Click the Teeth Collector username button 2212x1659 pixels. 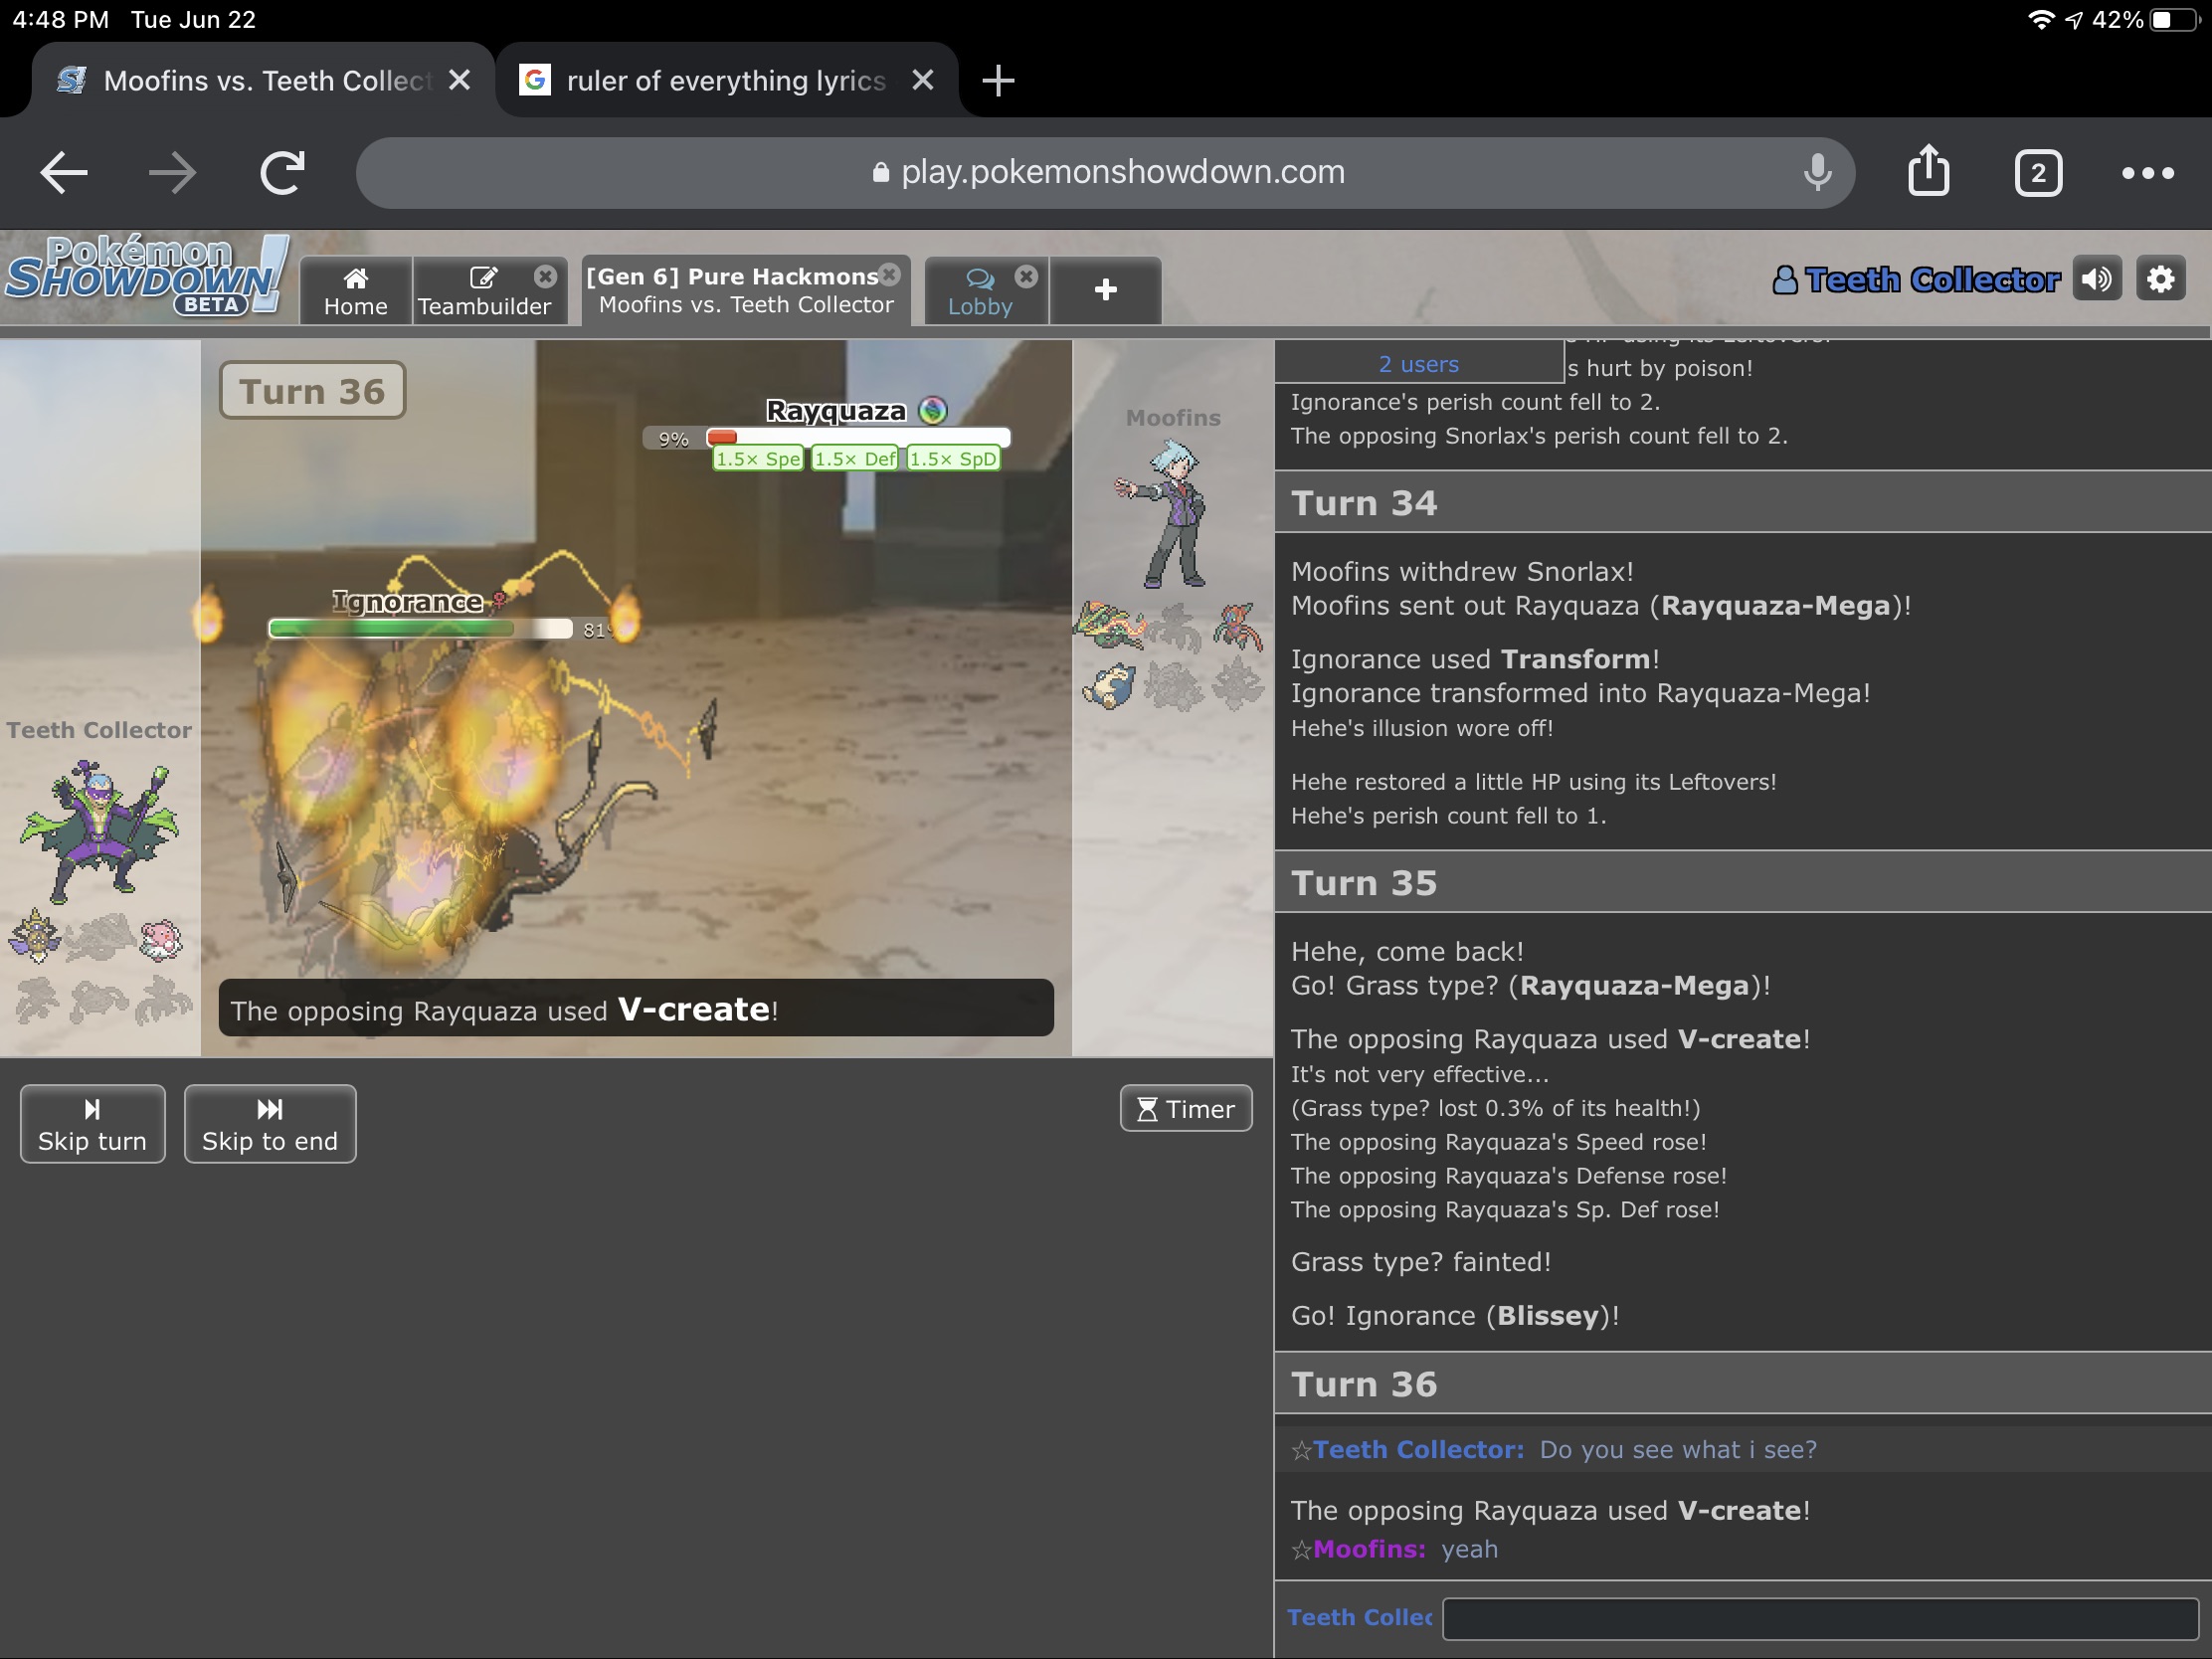[x=1917, y=280]
